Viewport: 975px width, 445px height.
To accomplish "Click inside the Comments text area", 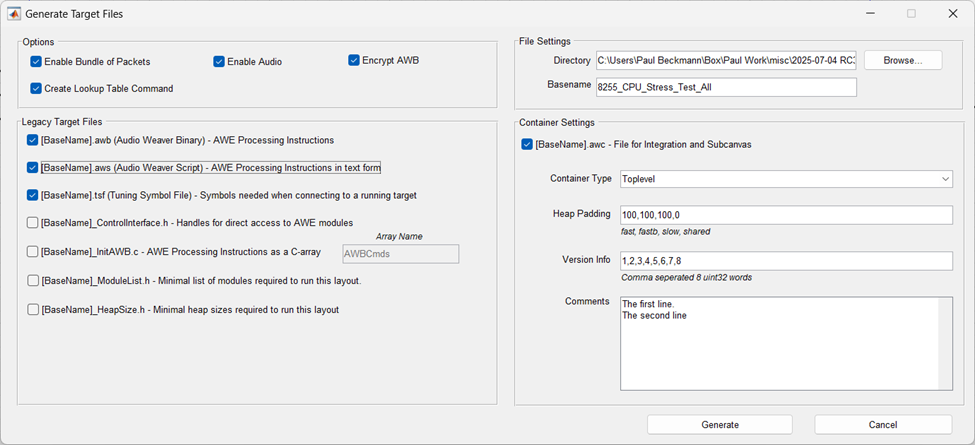I will click(x=778, y=343).
